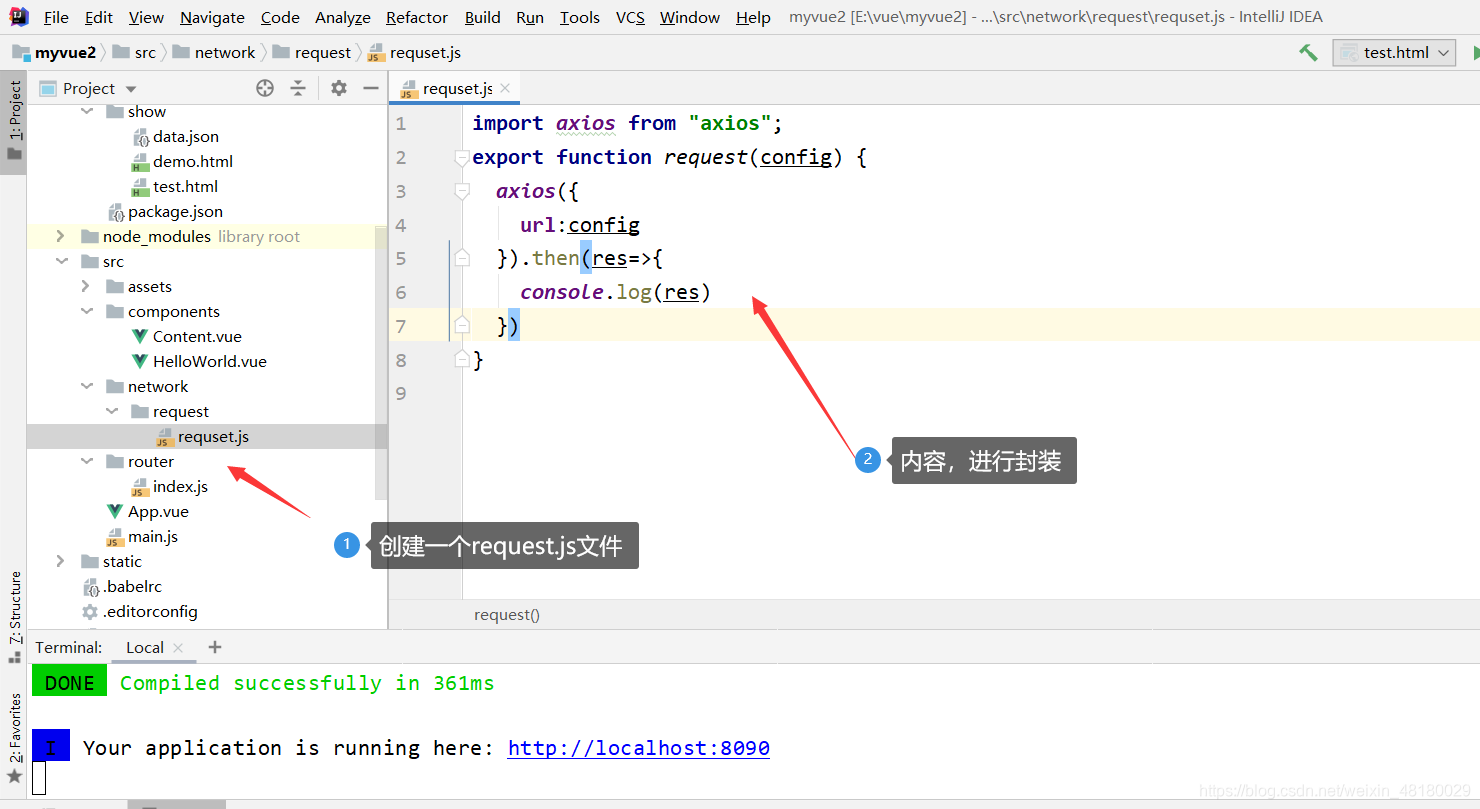Select .babelrc file
Screen dimensions: 1480x809
pos(132,586)
